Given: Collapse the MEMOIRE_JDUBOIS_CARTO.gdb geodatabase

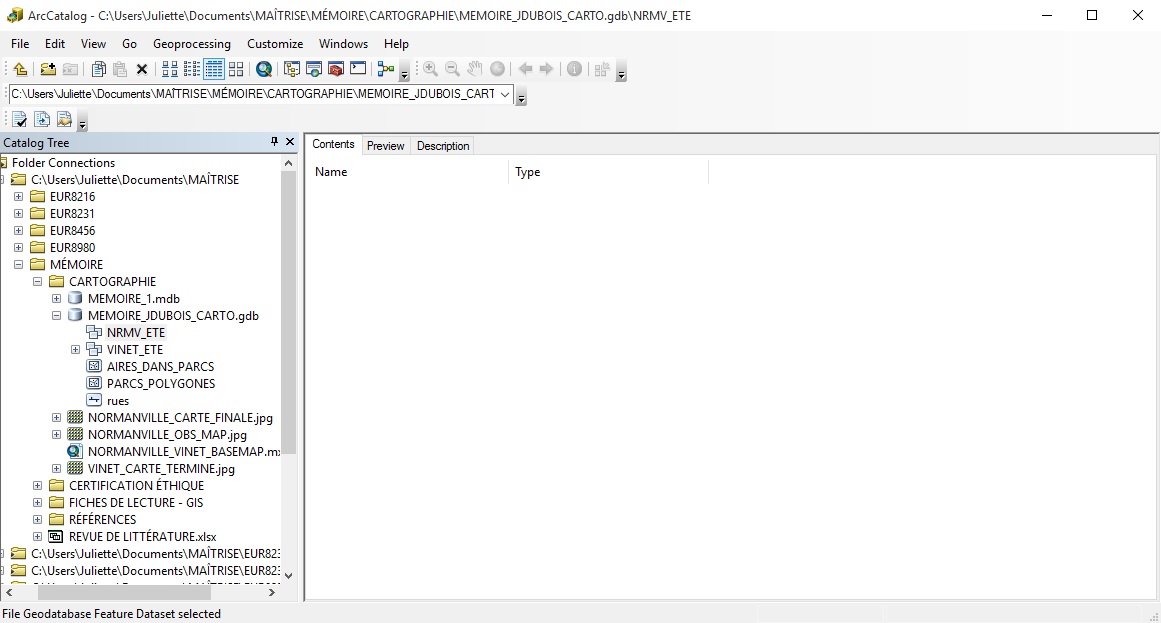Looking at the screenshot, I should coord(57,315).
